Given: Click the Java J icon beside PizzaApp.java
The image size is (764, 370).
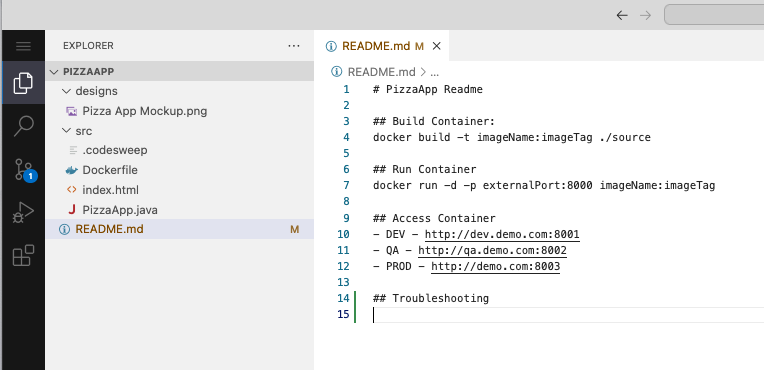Looking at the screenshot, I should (x=72, y=210).
